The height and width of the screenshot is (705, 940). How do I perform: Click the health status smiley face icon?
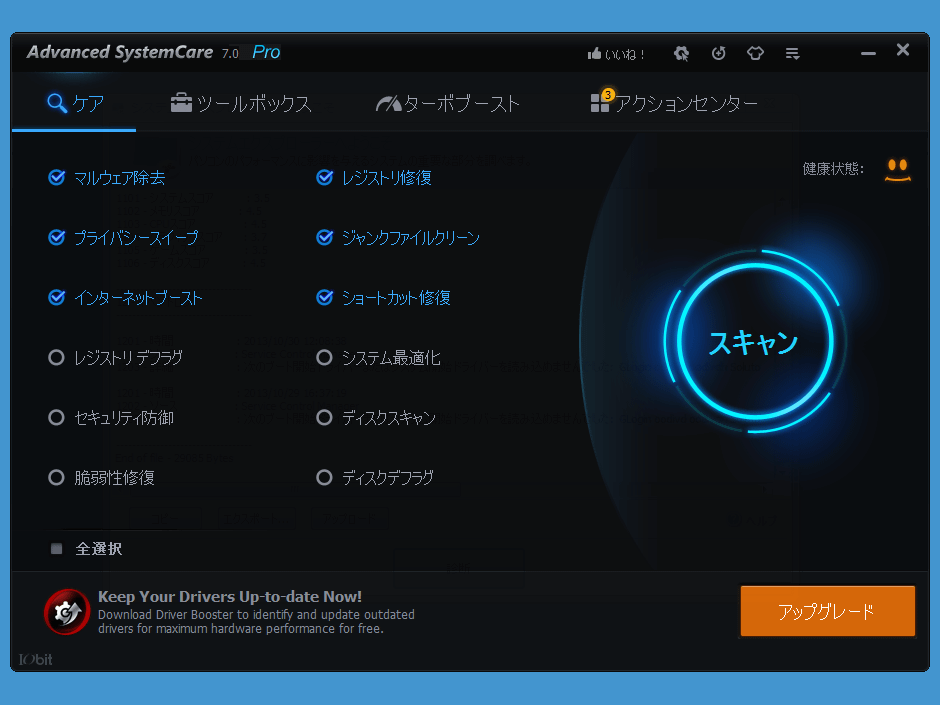click(897, 170)
